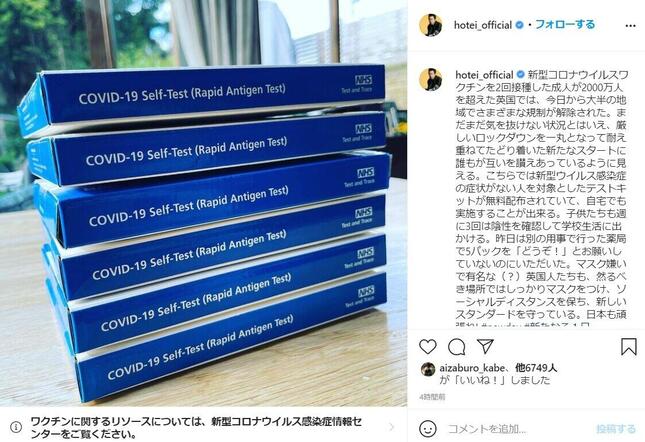Viewport: 645px width, 442px height.
Task: Open aizaburo_kabe profile link
Action: [x=466, y=368]
